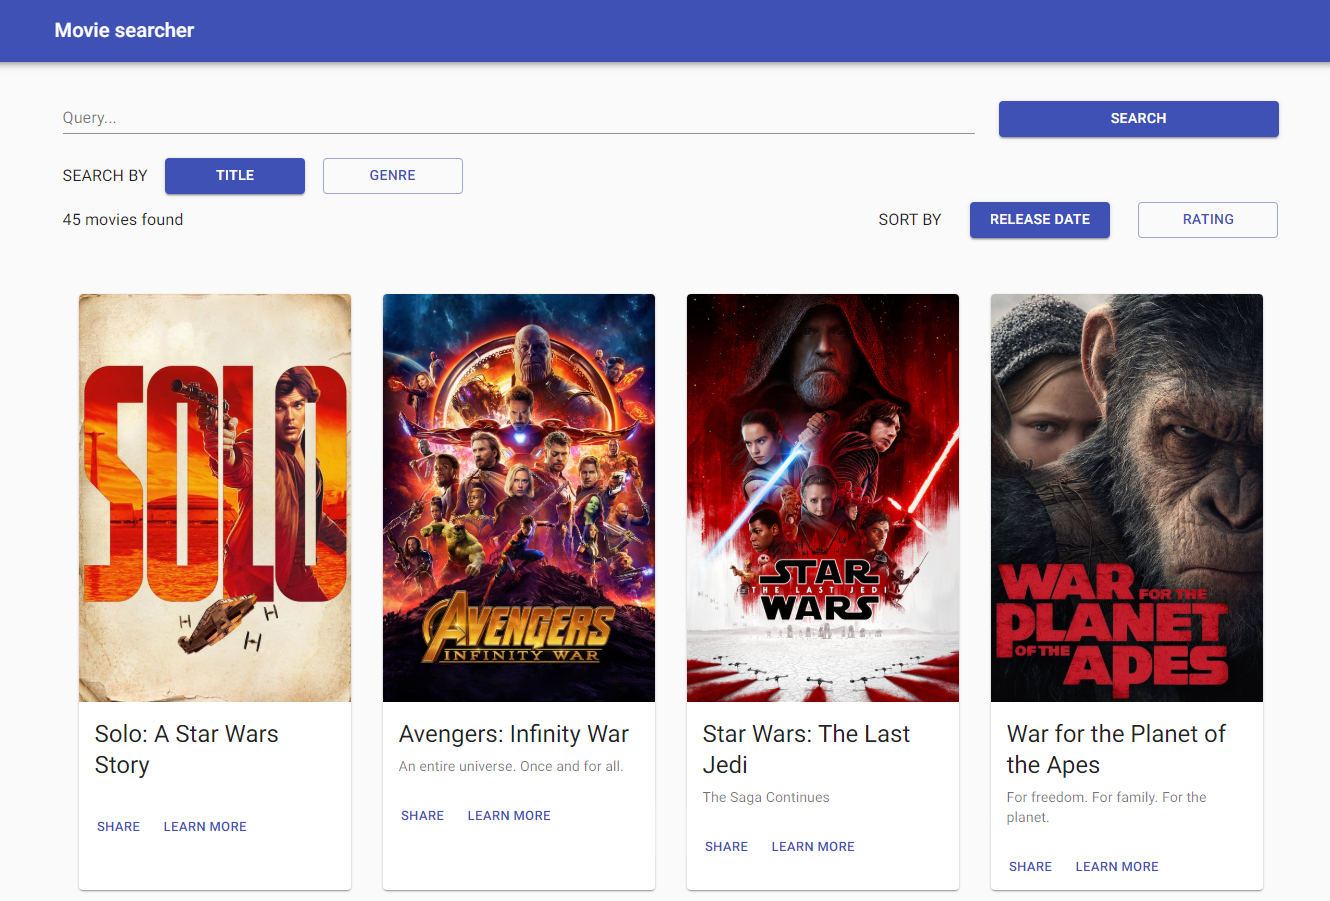
Task: Select search by GENRE
Action: coord(392,175)
